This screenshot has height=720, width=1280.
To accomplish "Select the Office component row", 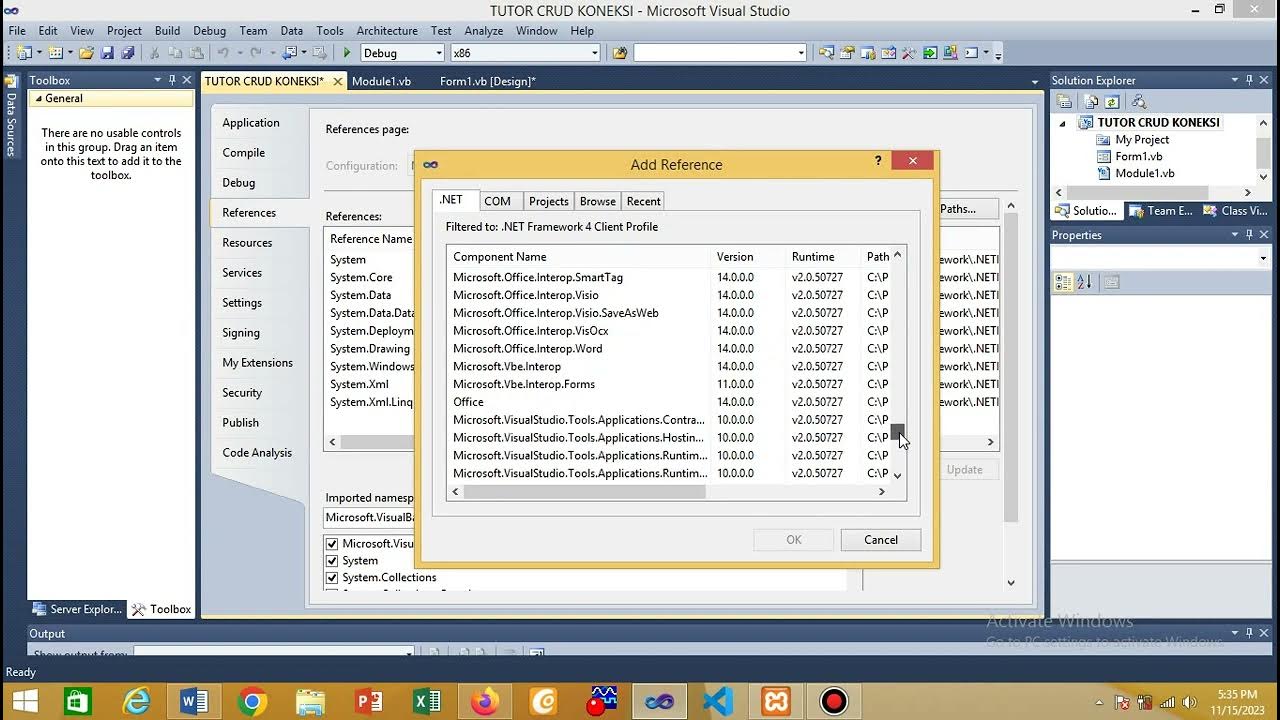I will coord(668,402).
